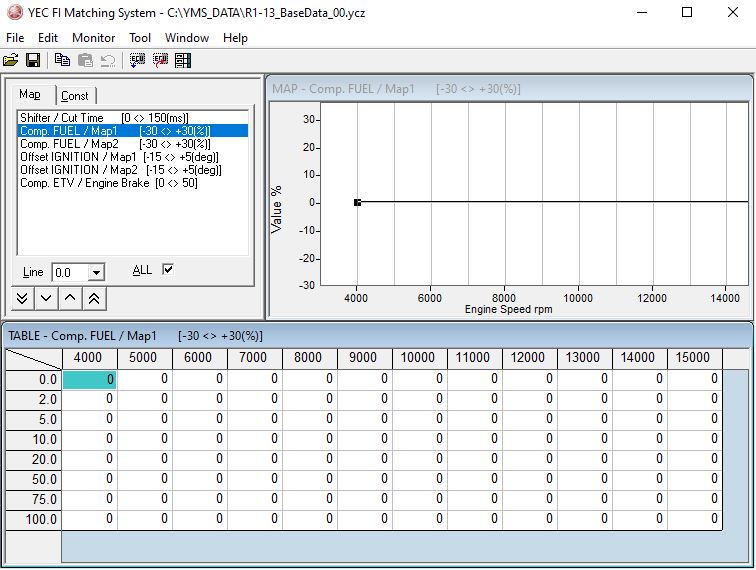Open a data file with the folder icon
The width and height of the screenshot is (756, 570).
point(11,60)
